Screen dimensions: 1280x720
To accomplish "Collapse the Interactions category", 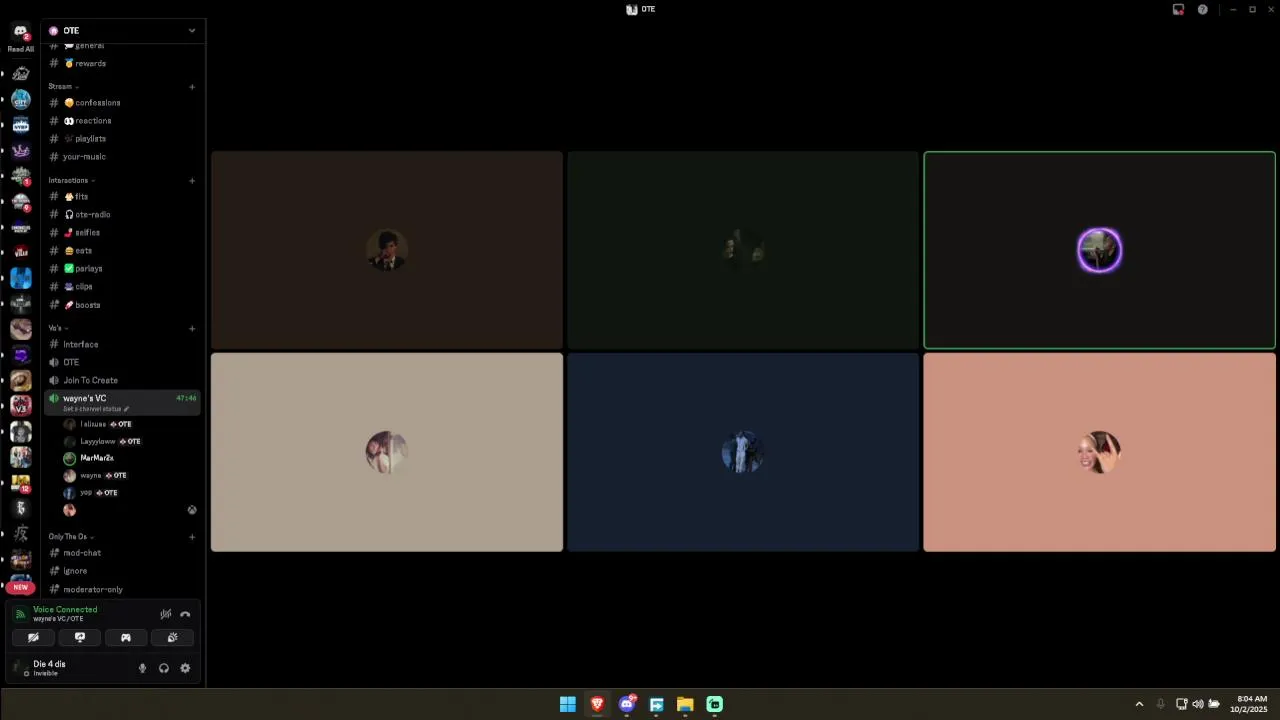I will point(71,180).
